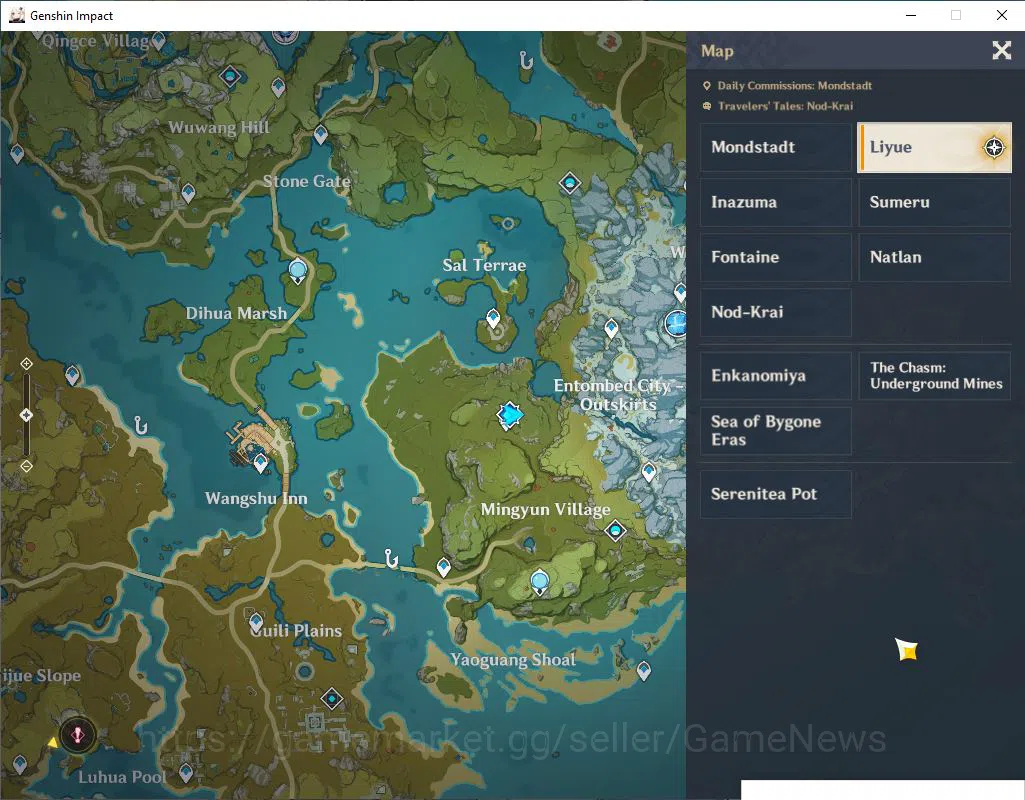Screen dimensions: 1025x800
Task: Click the fishing hook west of Wangshu Inn
Action: (140, 425)
